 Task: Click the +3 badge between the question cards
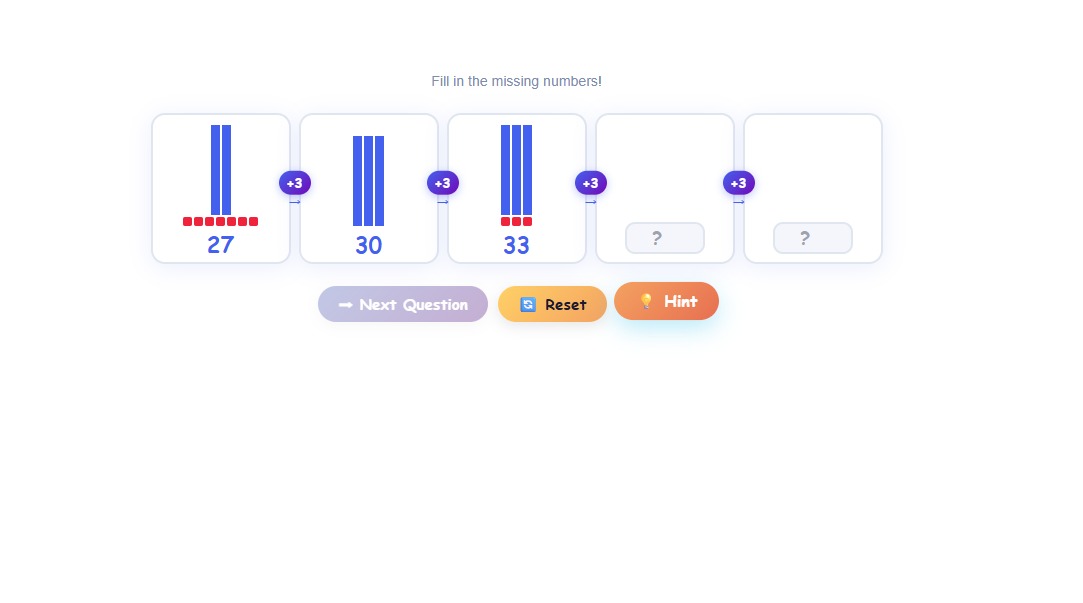[738, 183]
